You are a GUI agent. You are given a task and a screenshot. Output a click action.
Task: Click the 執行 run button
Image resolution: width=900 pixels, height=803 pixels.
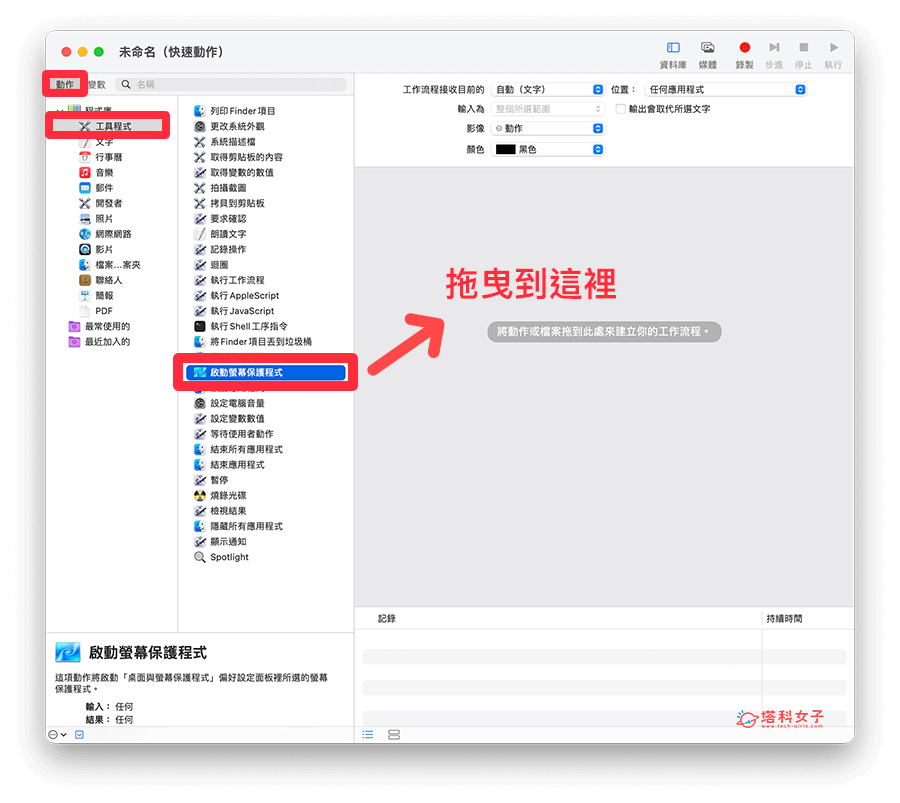click(x=834, y=46)
